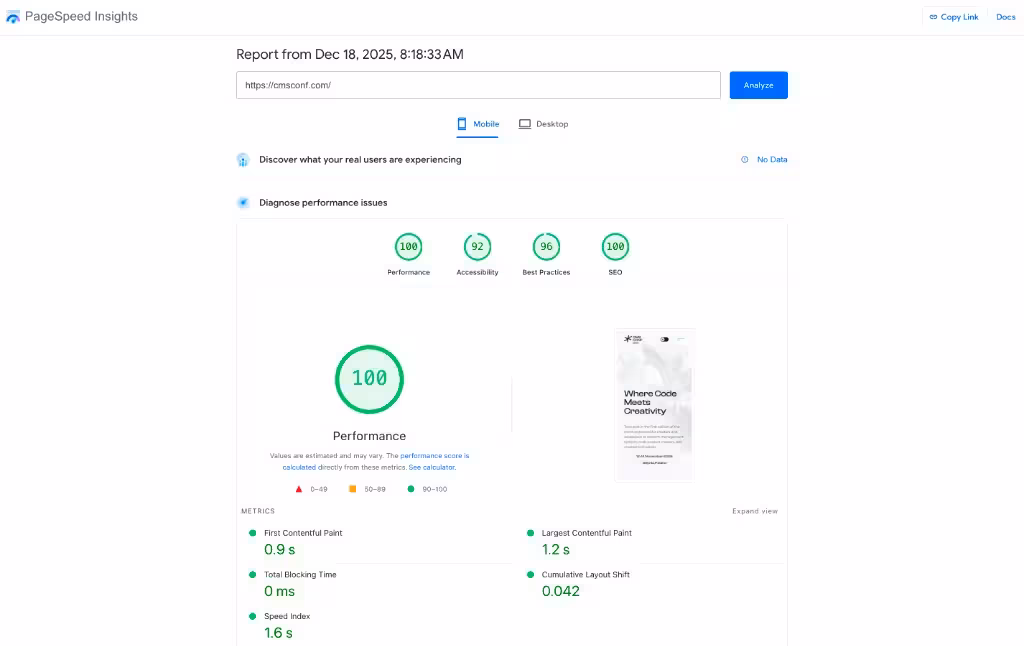The width and height of the screenshot is (1024, 646).
Task: Open the Best Practices score gauge
Action: click(x=546, y=245)
